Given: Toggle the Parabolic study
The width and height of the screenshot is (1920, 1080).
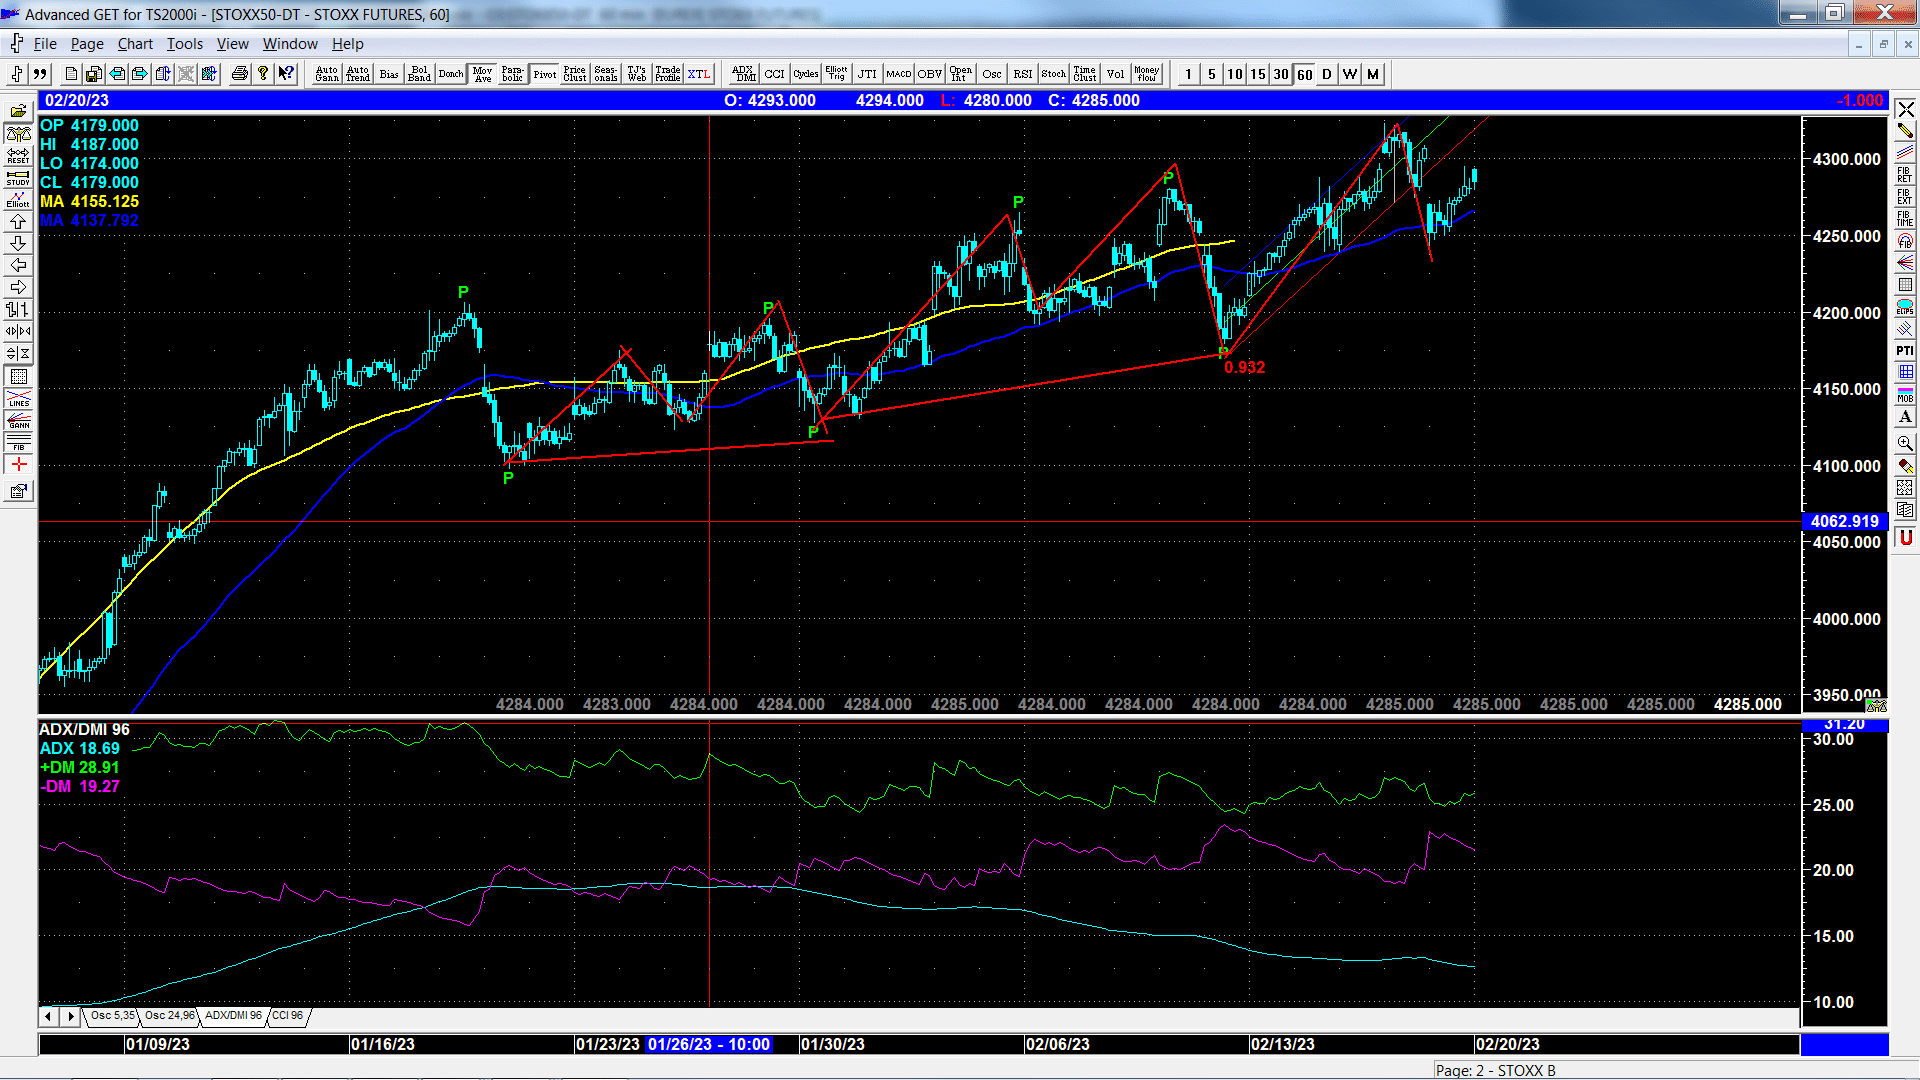Looking at the screenshot, I should [x=513, y=74].
